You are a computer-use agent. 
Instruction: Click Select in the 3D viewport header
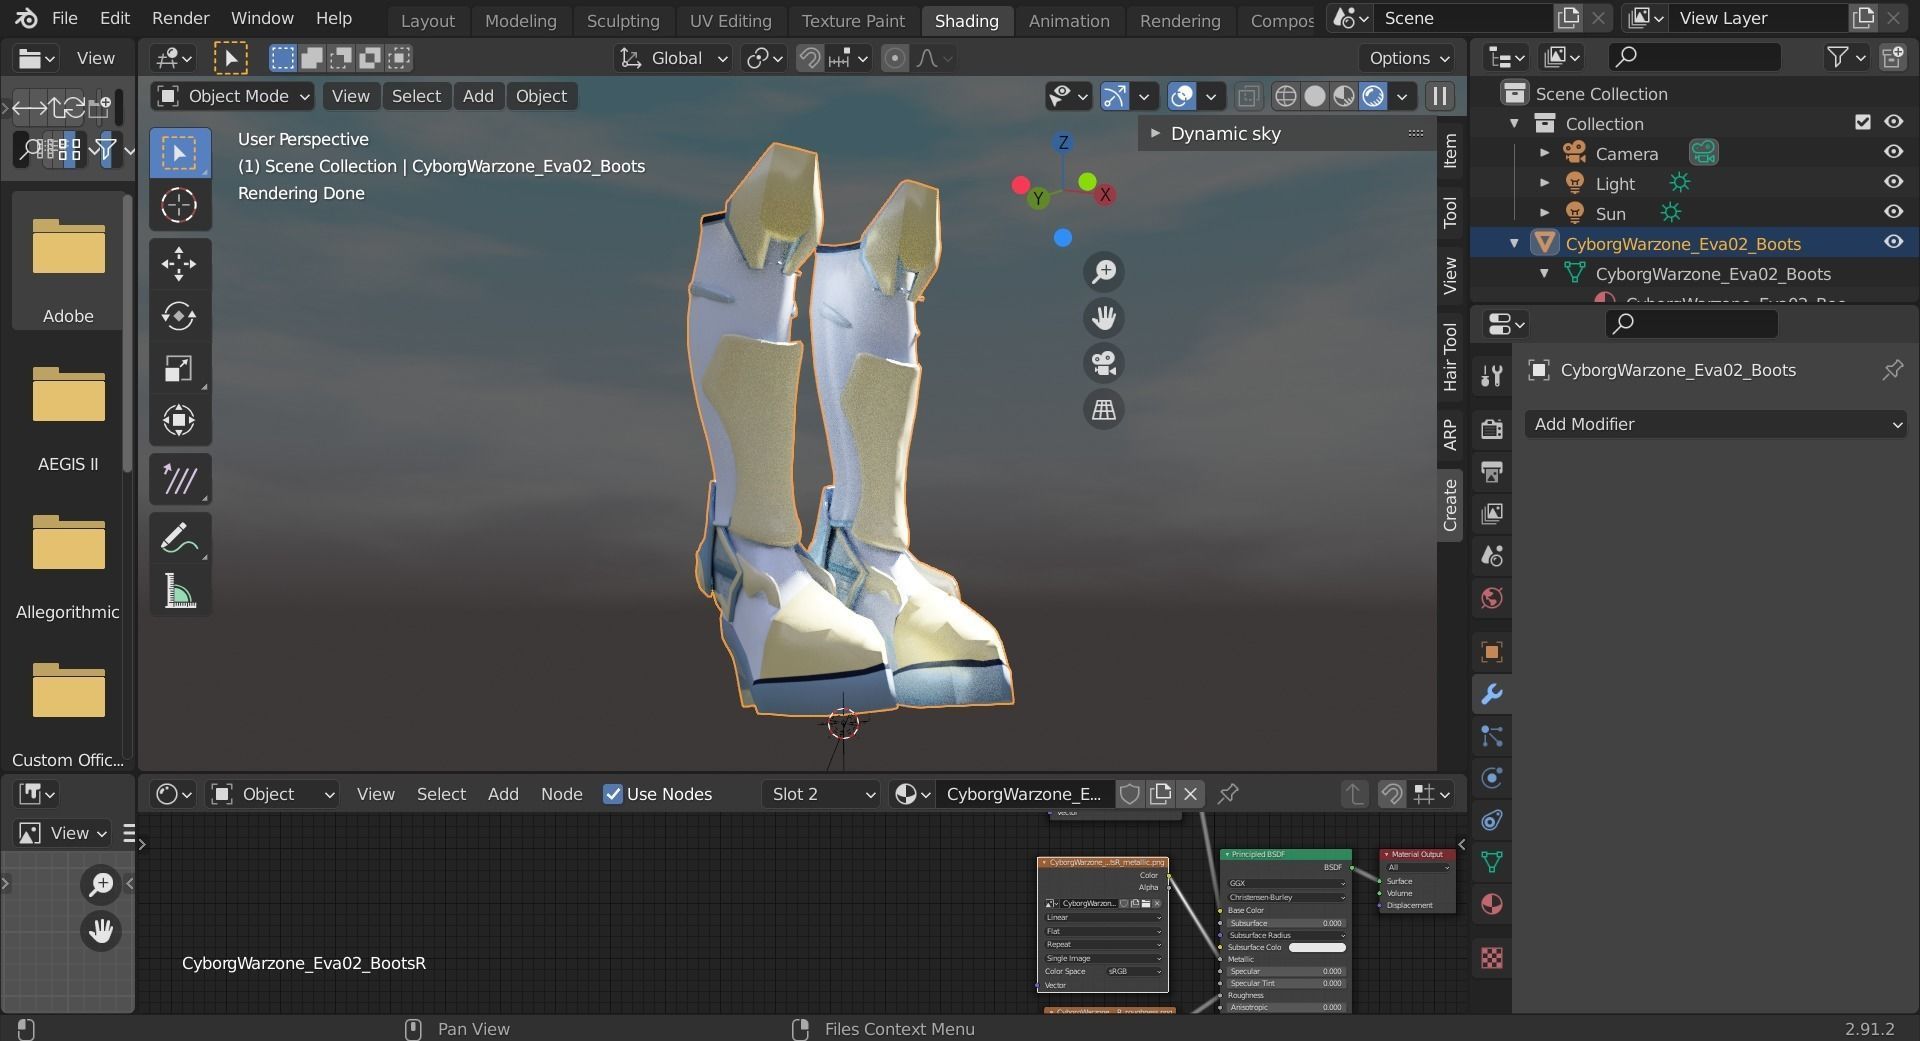(x=416, y=96)
